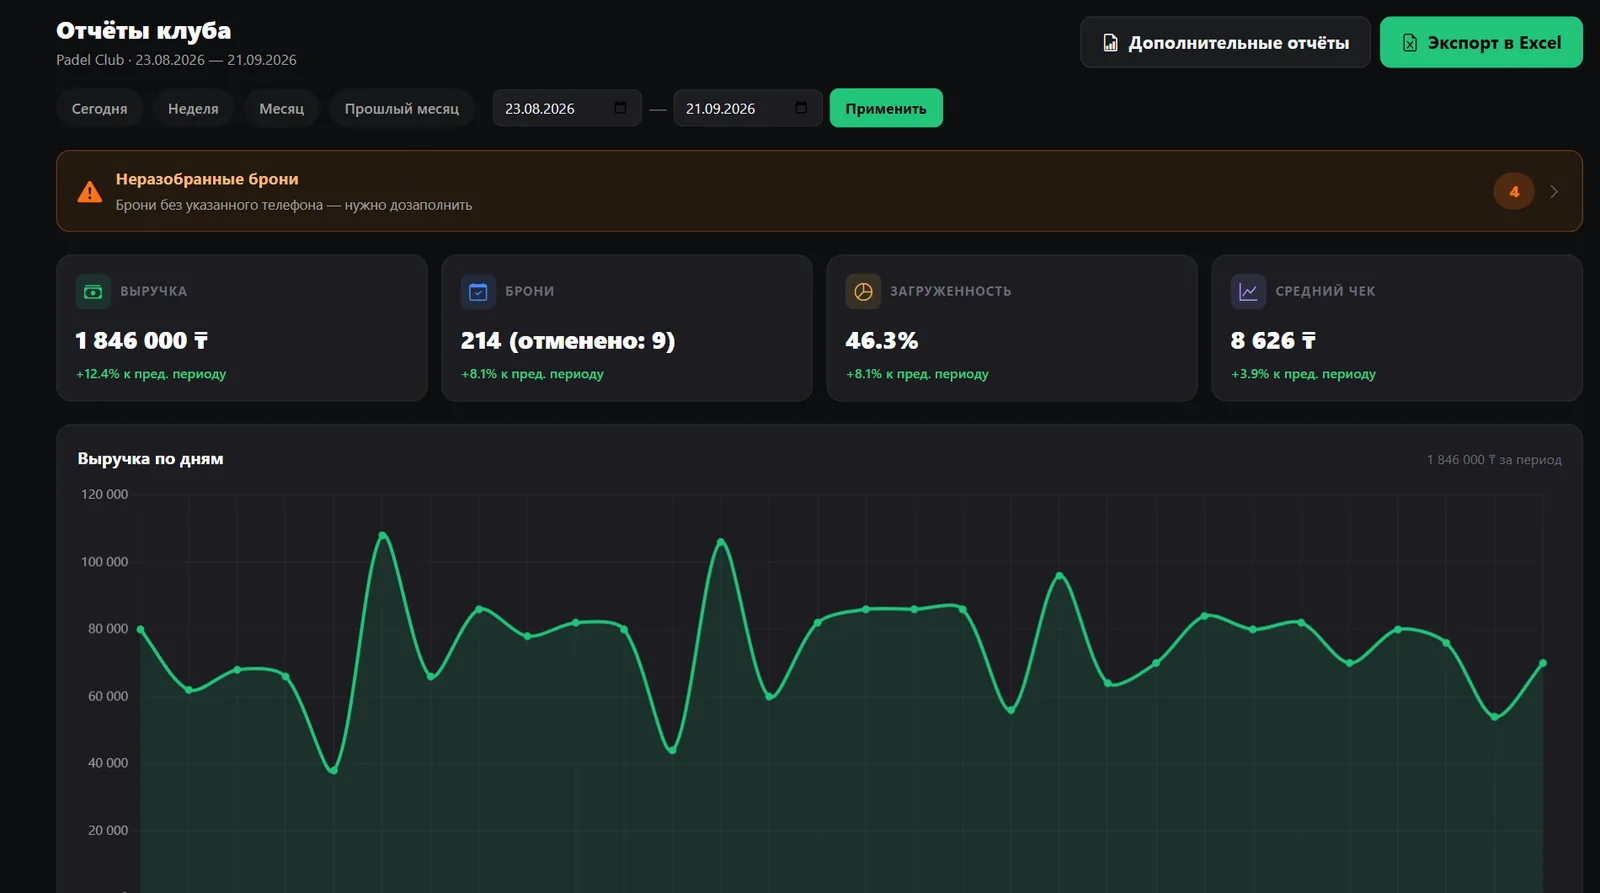The image size is (1600, 893).
Task: Click the +3.9% к пред. периоду text
Action: point(1303,374)
